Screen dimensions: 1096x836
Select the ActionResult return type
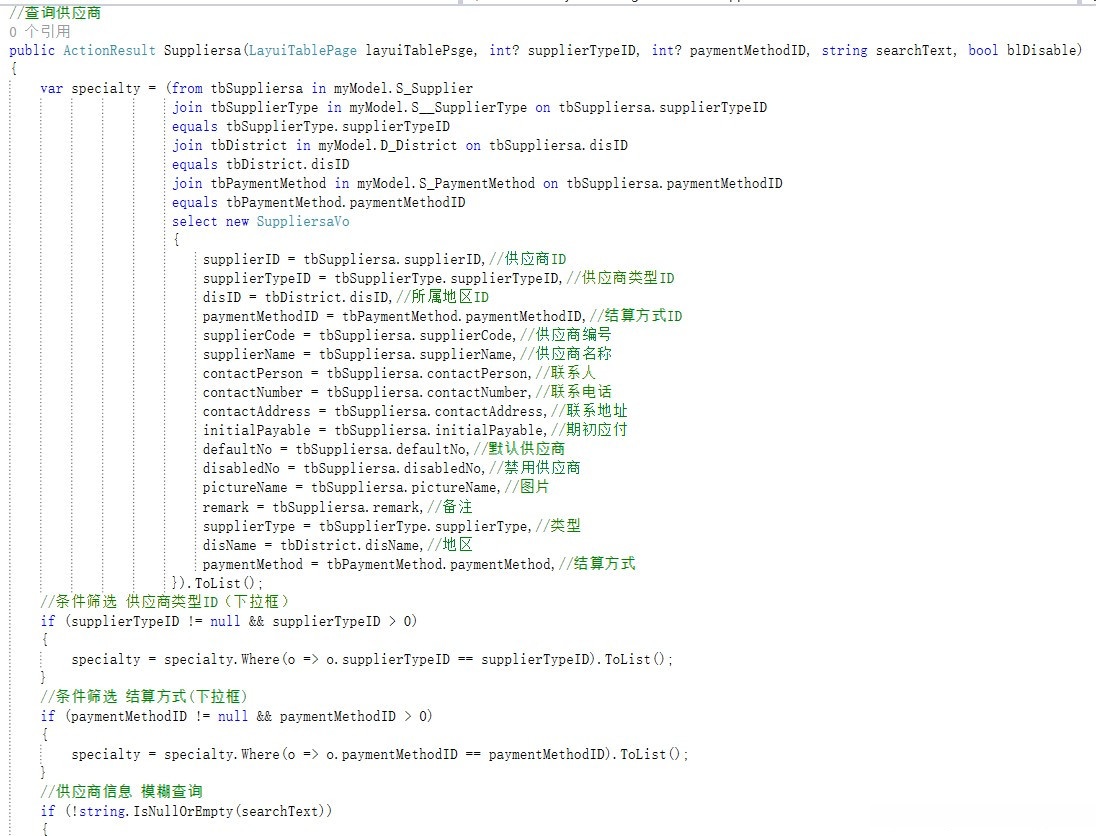pos(109,50)
